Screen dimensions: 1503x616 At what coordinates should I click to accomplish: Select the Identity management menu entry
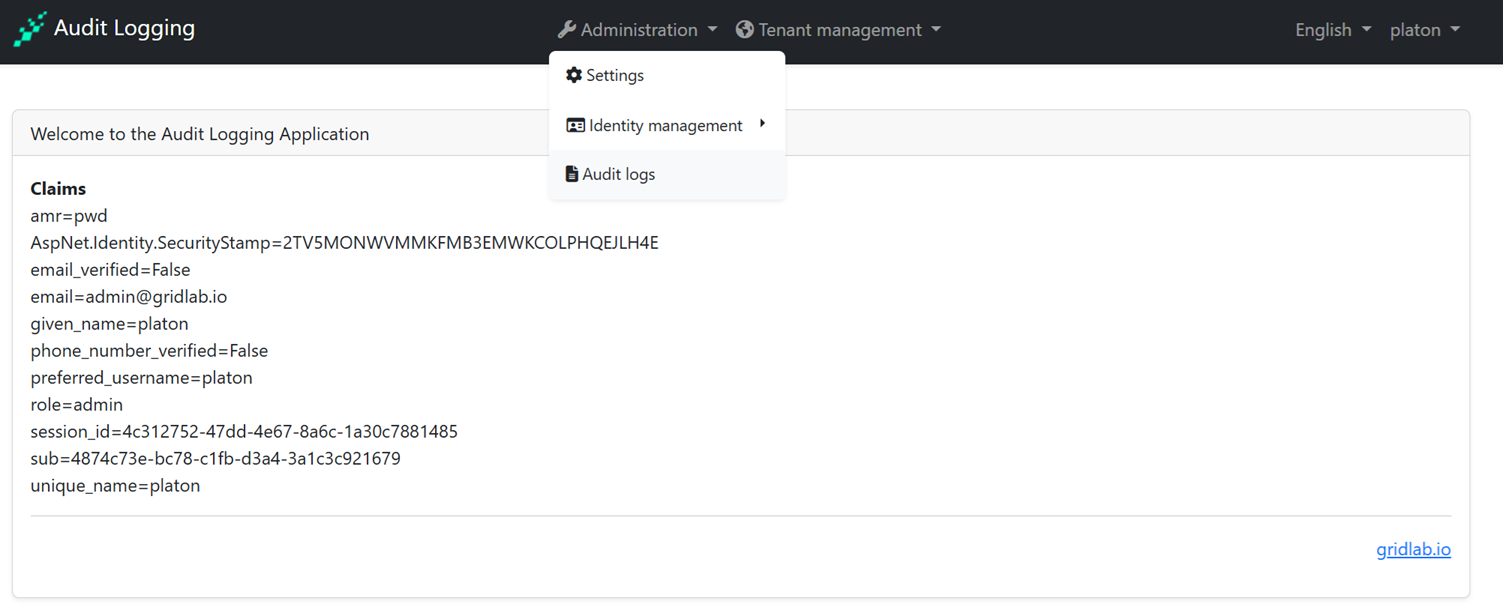pyautogui.click(x=665, y=125)
